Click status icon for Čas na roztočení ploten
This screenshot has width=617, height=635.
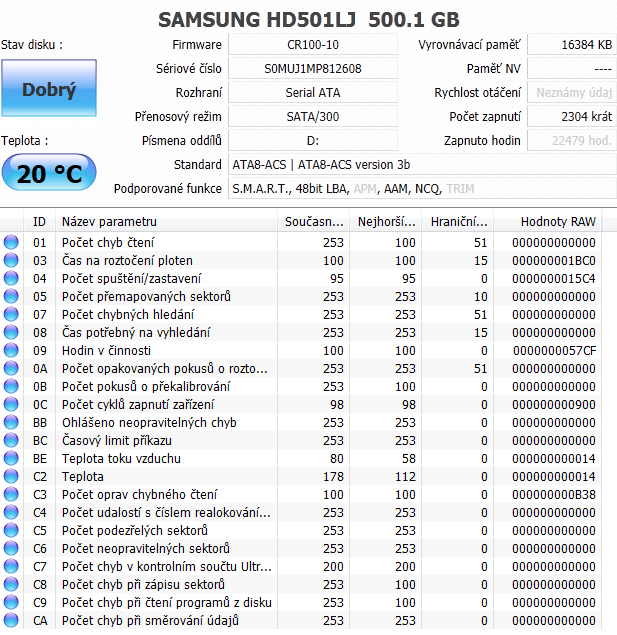pyautogui.click(x=11, y=260)
